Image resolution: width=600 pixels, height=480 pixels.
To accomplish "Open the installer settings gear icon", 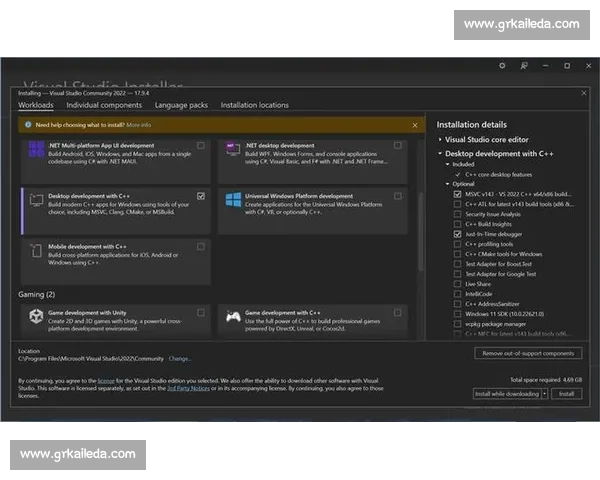I will (502, 66).
